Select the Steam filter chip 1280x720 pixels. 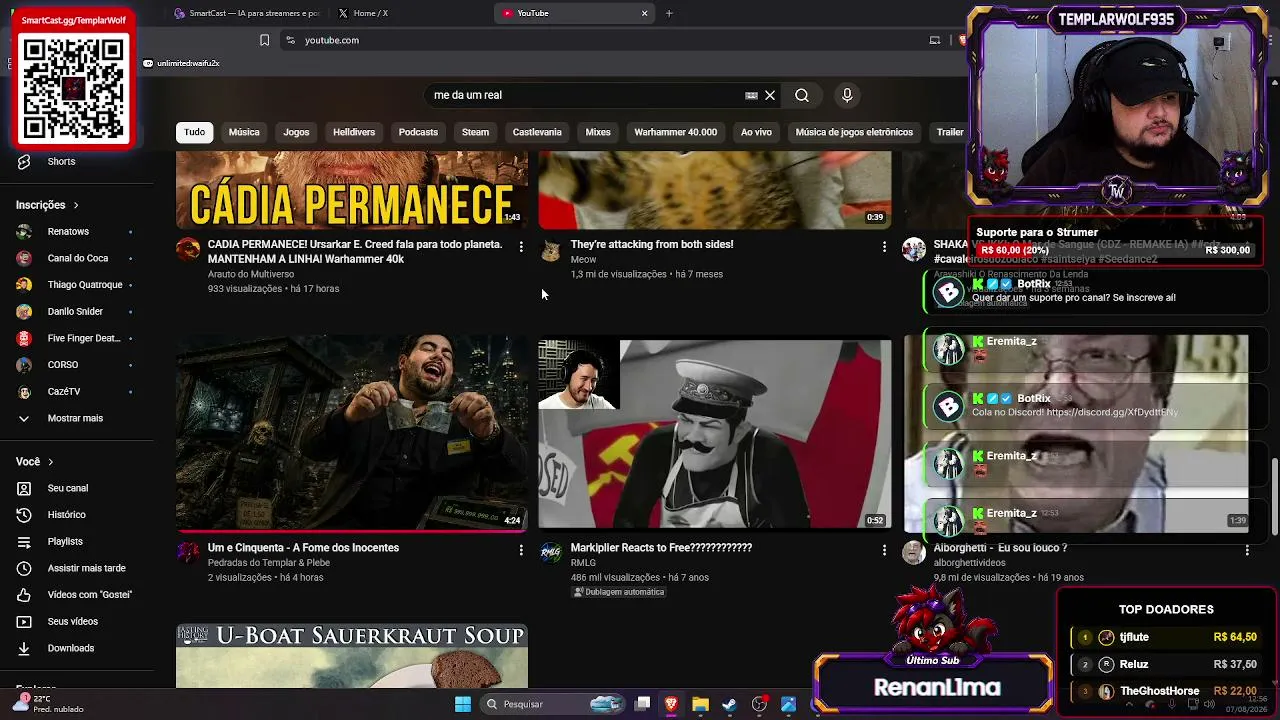point(475,132)
